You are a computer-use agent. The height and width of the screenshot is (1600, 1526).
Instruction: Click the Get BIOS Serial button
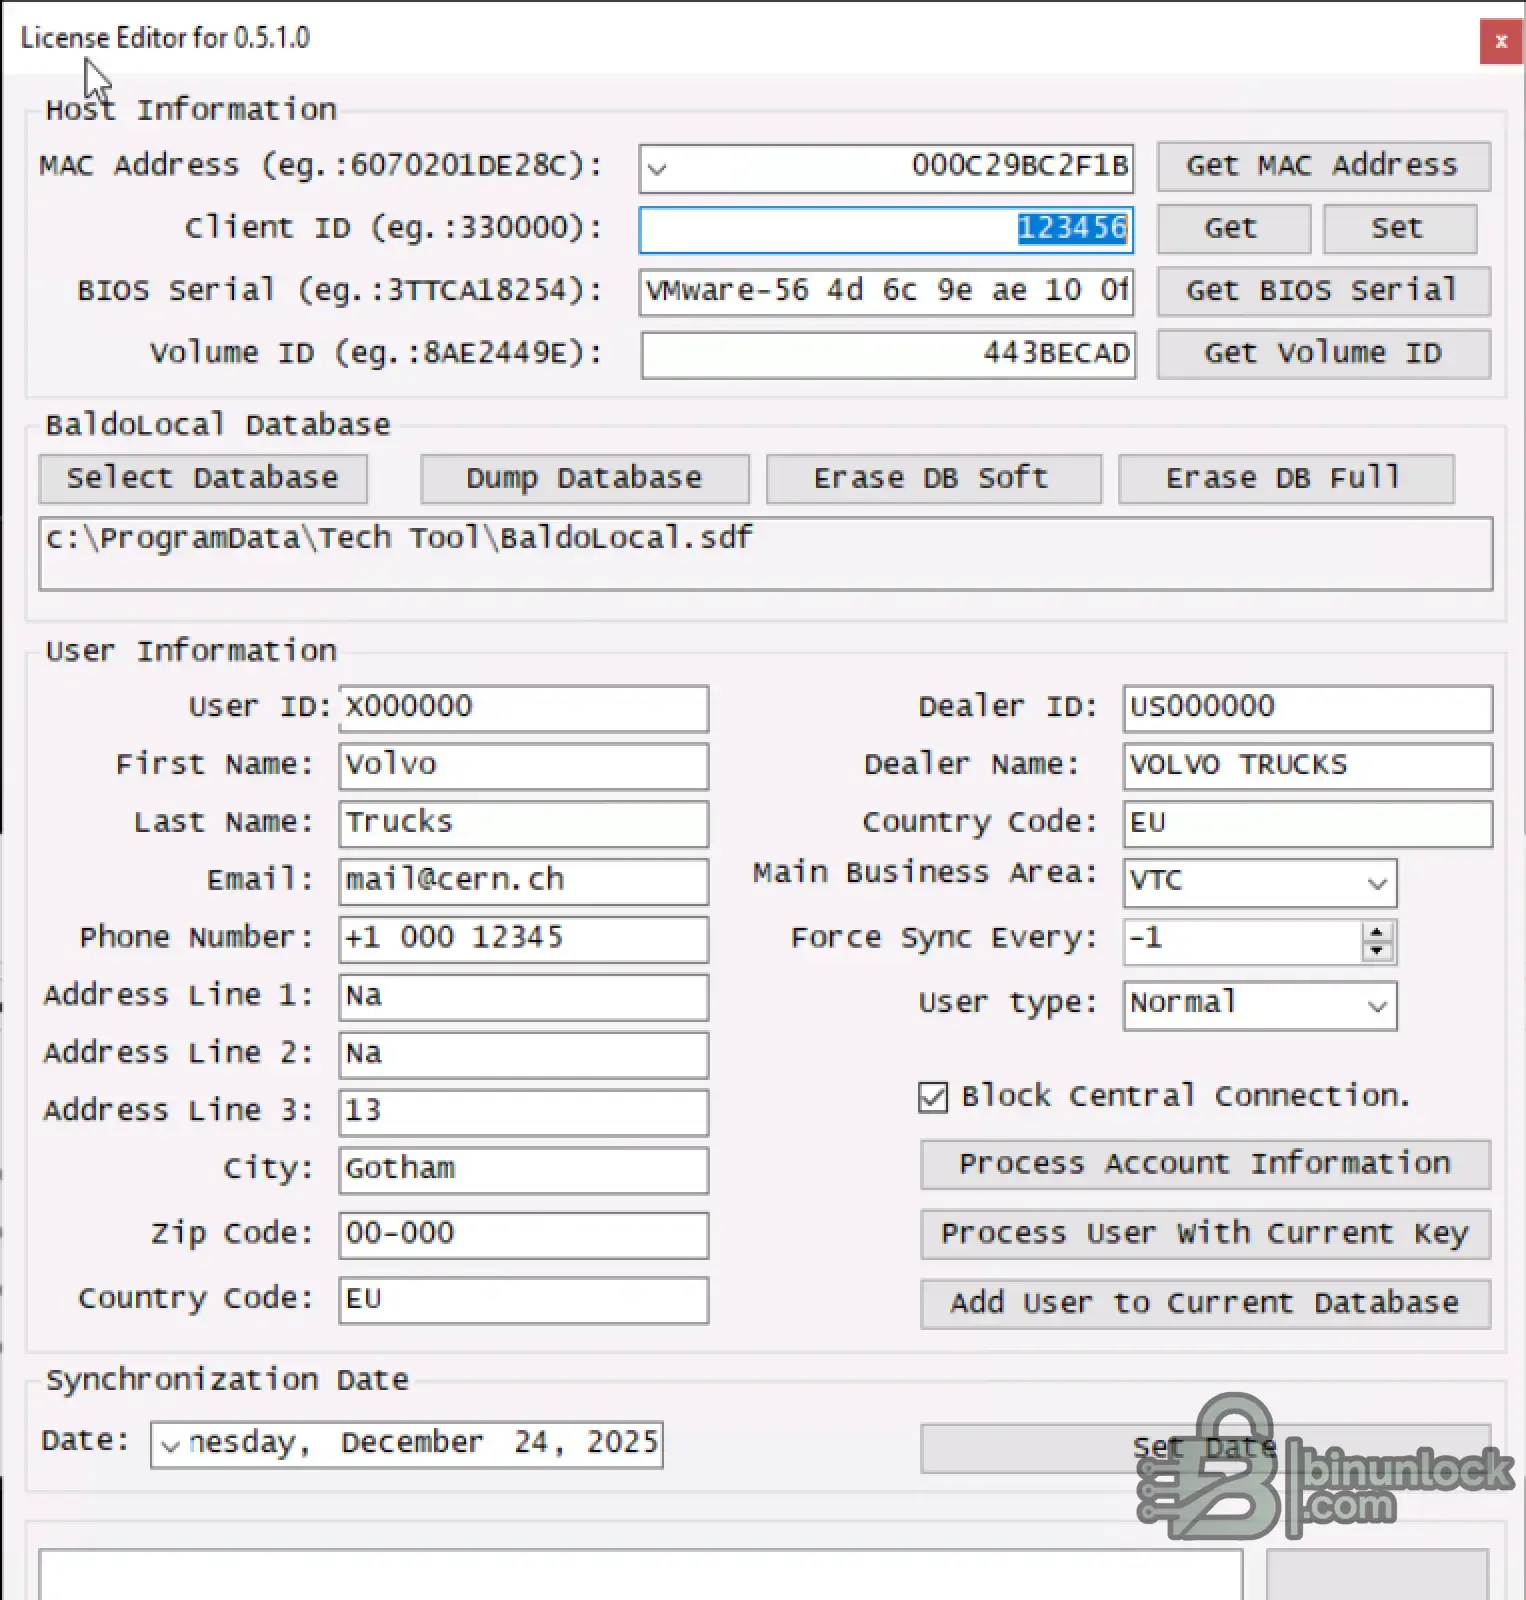click(1323, 291)
